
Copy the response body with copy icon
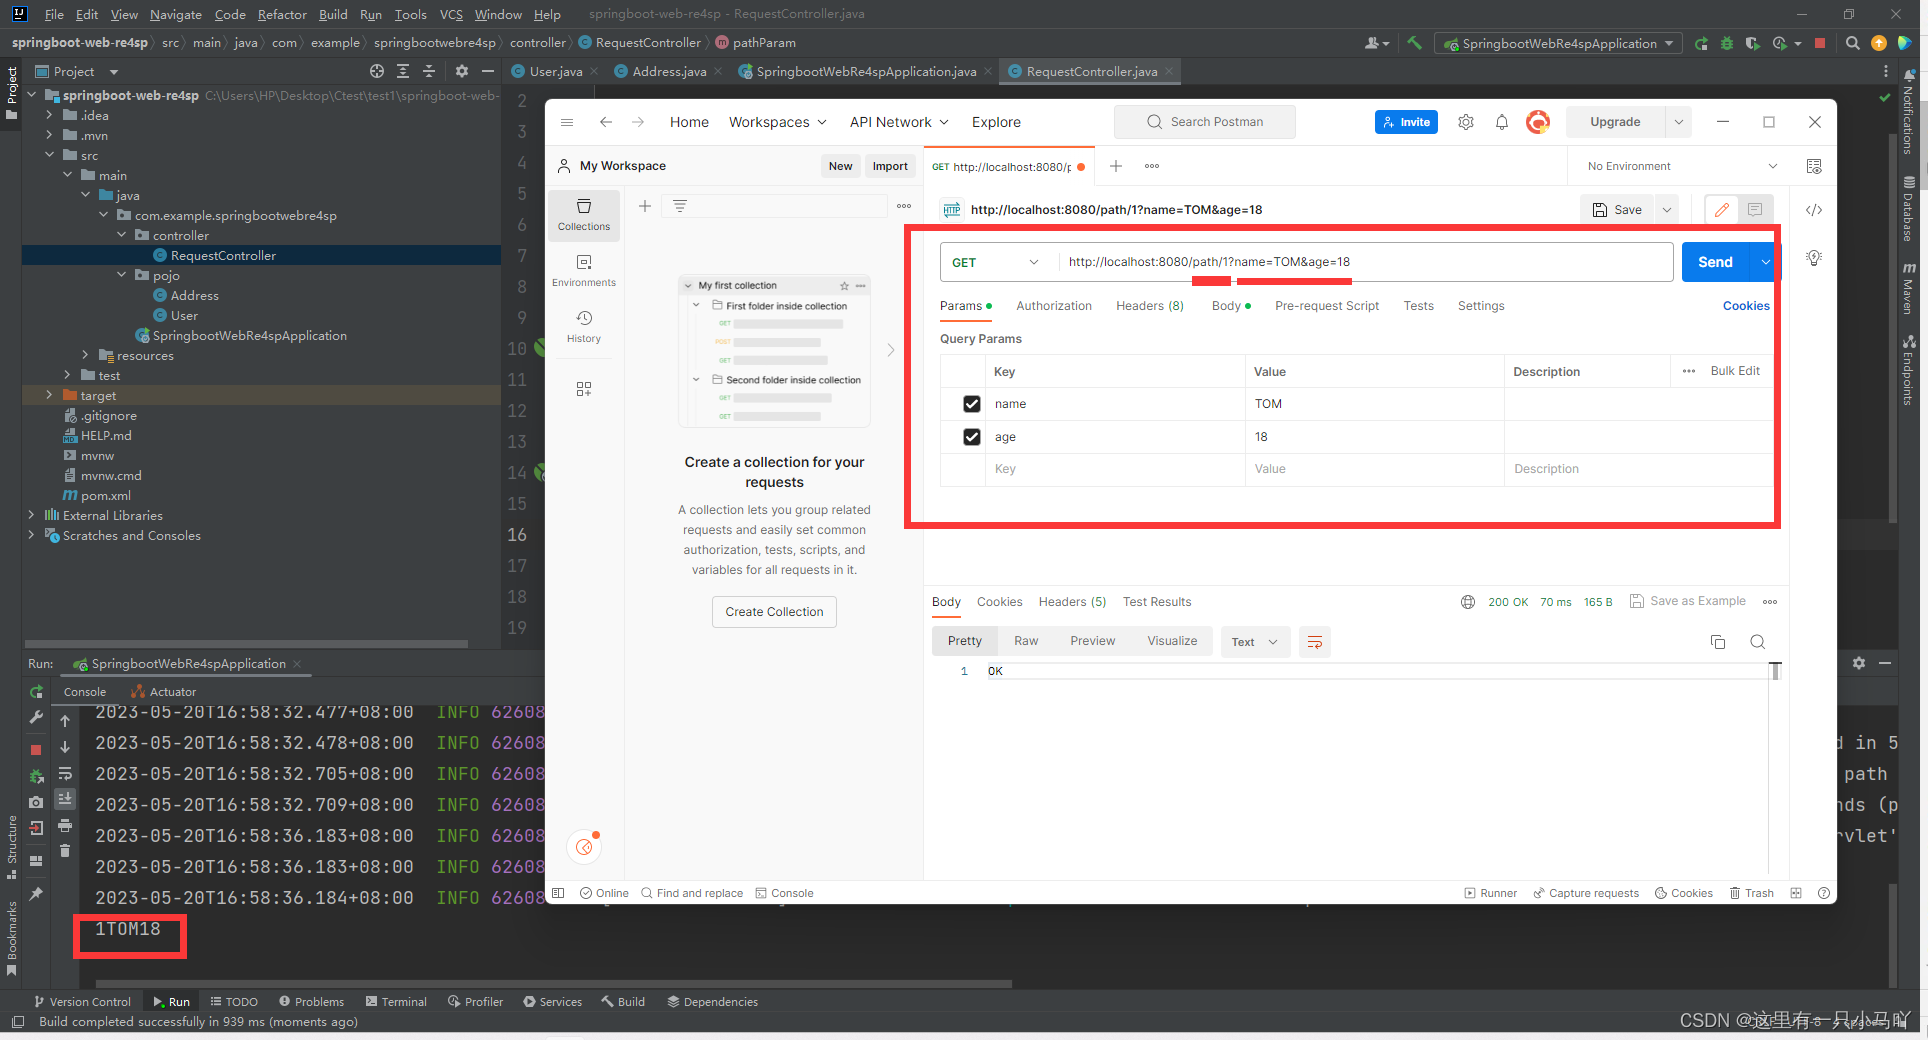(x=1718, y=642)
